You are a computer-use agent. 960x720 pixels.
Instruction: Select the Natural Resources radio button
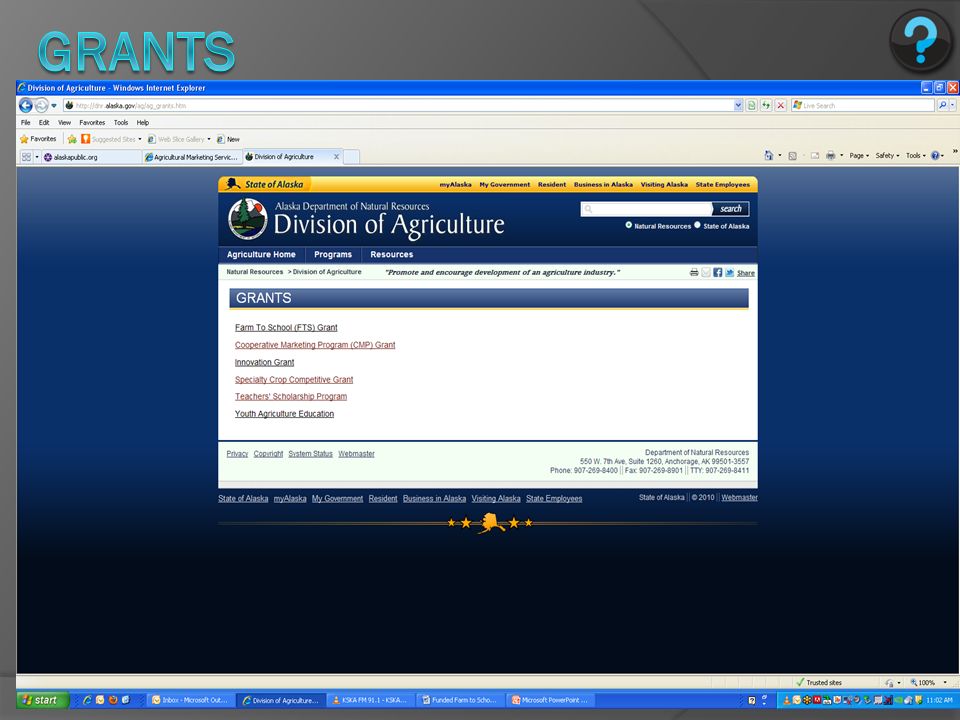pyautogui.click(x=628, y=225)
